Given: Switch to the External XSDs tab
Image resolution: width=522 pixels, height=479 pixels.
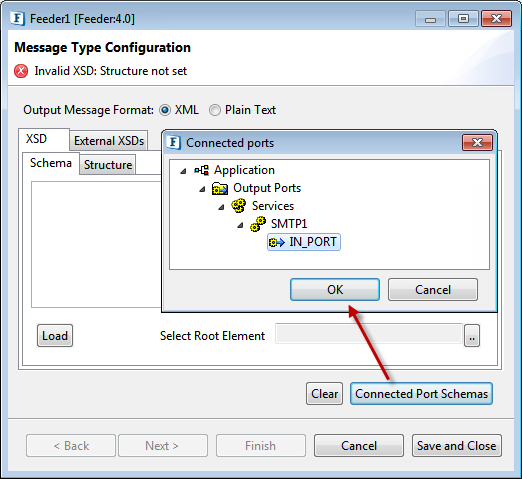Looking at the screenshot, I should pyautogui.click(x=109, y=141).
